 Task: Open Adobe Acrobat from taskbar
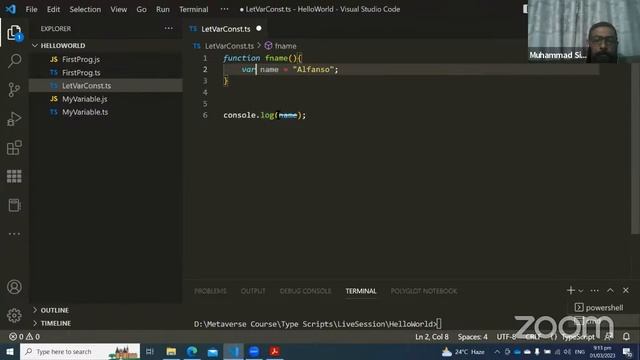click(275, 351)
